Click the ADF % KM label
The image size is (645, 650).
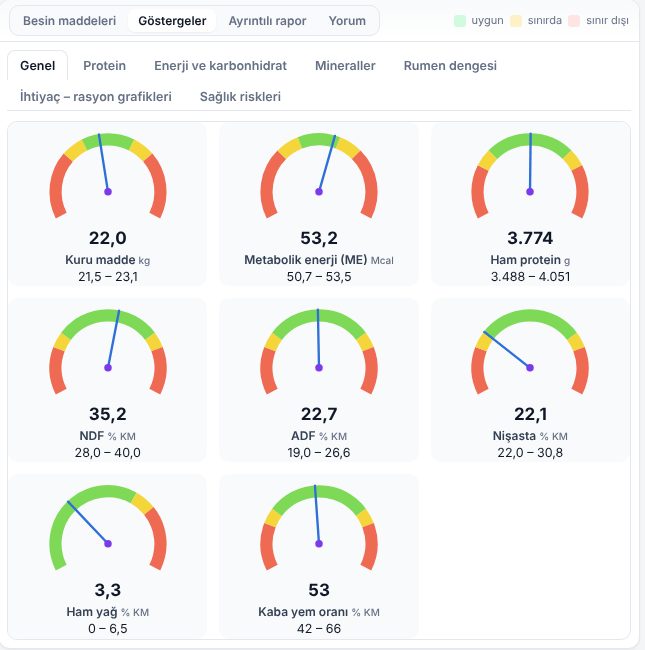(x=319, y=436)
